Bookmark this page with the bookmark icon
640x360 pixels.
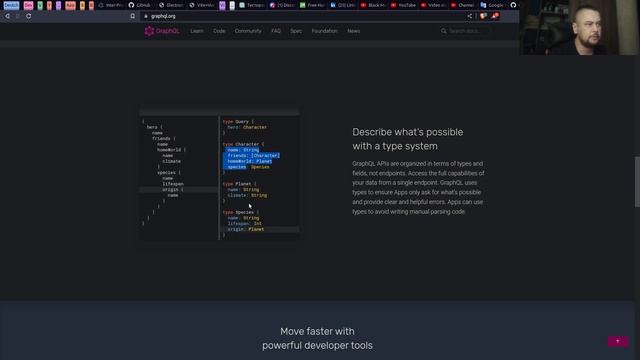coord(133,16)
